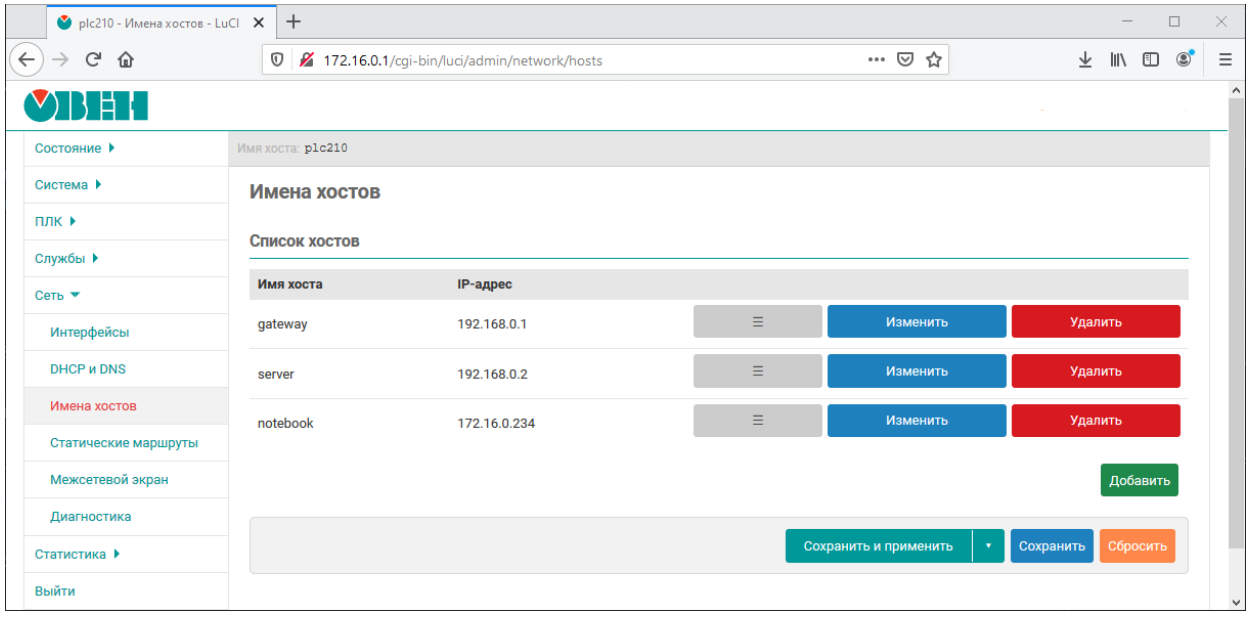Open the Firefox downloads icon
The width and height of the screenshot is (1251, 617).
1085,60
